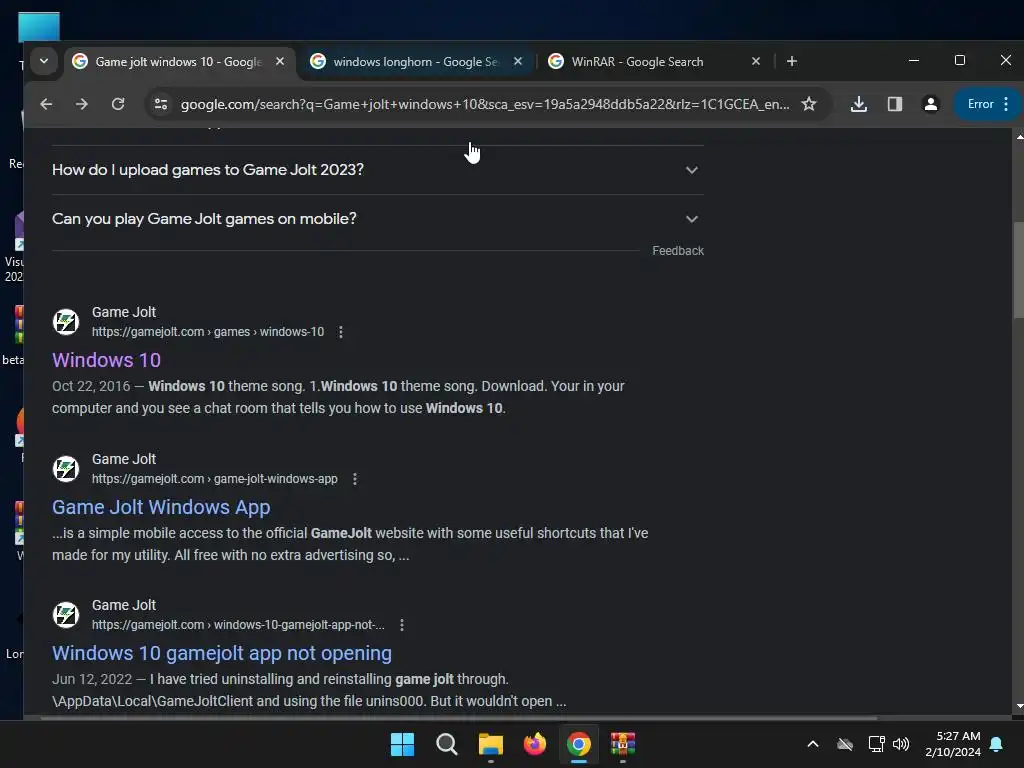1024x768 pixels.
Task: Click Game Jolt favicon of 'Windows 10' result
Action: coord(66,322)
